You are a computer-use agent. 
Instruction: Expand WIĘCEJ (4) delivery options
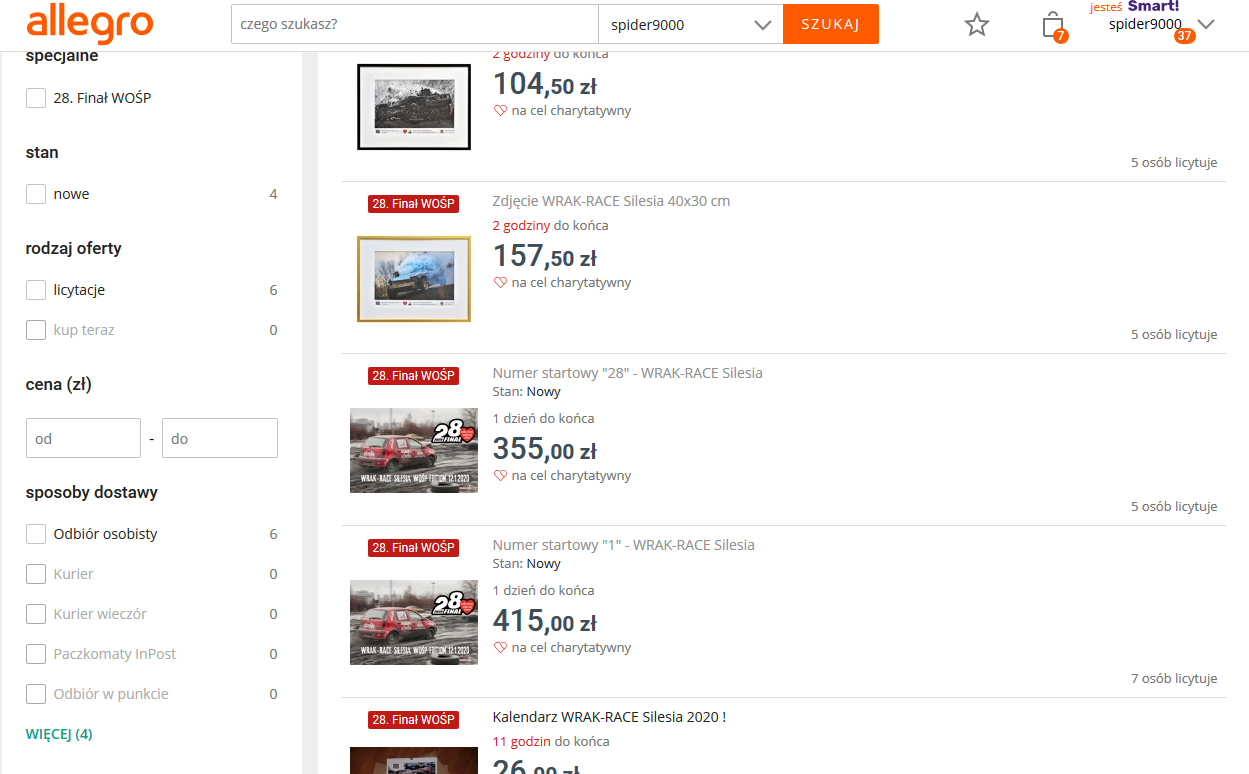point(59,734)
